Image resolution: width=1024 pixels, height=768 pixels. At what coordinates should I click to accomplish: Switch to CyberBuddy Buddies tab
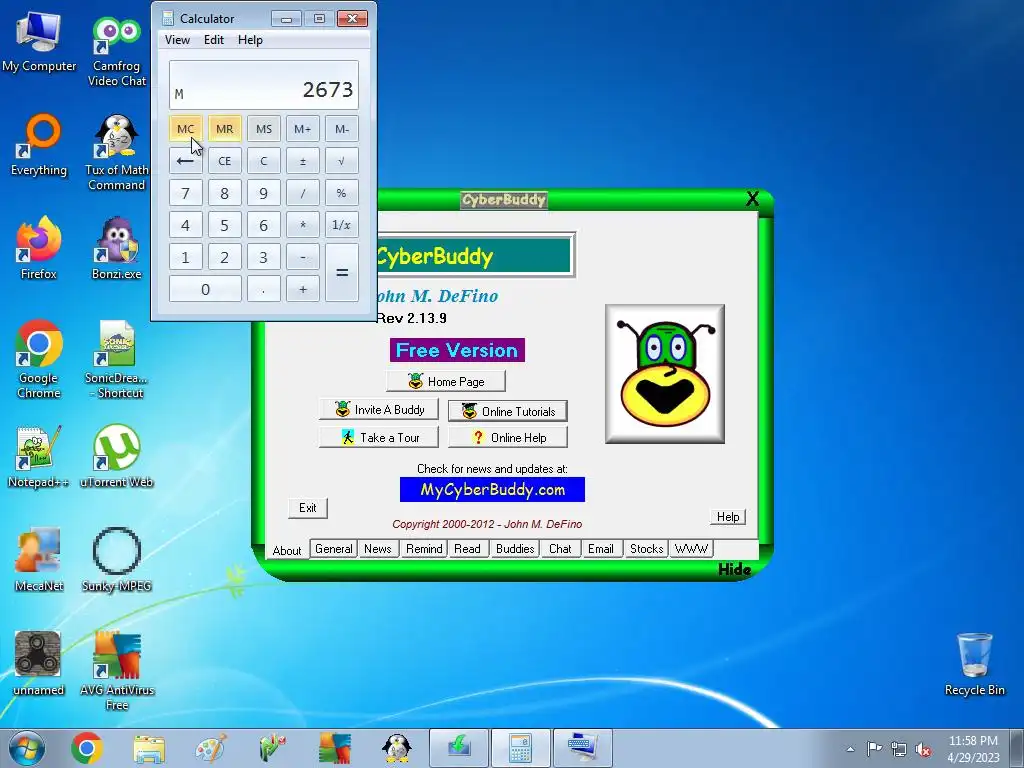coord(515,549)
